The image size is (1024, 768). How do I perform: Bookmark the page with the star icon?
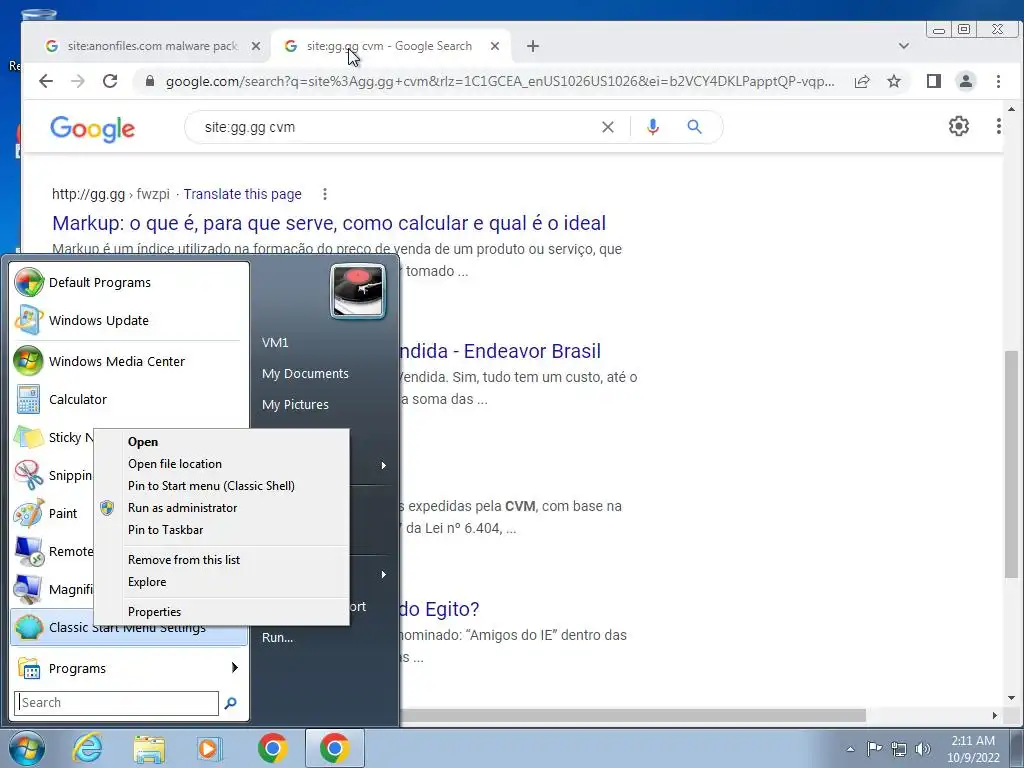[x=894, y=81]
